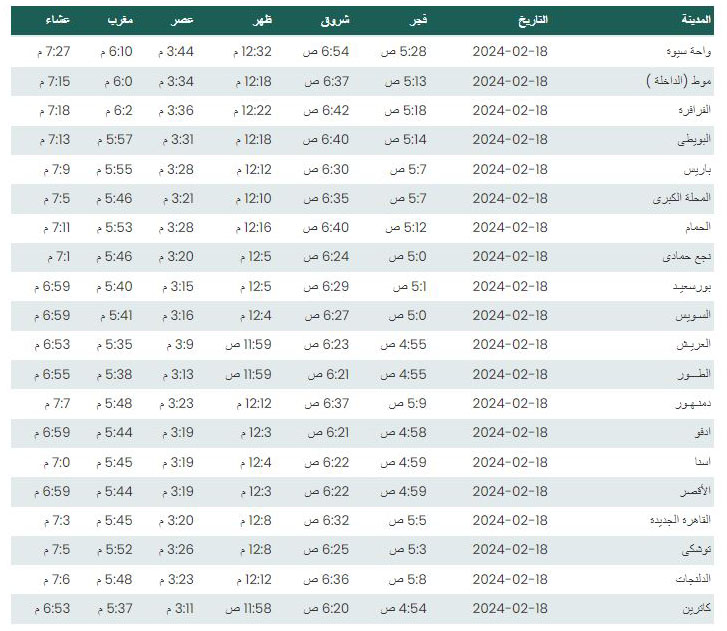Click the التاريخ column header
This screenshot has height=631, width=727.
(533, 20)
